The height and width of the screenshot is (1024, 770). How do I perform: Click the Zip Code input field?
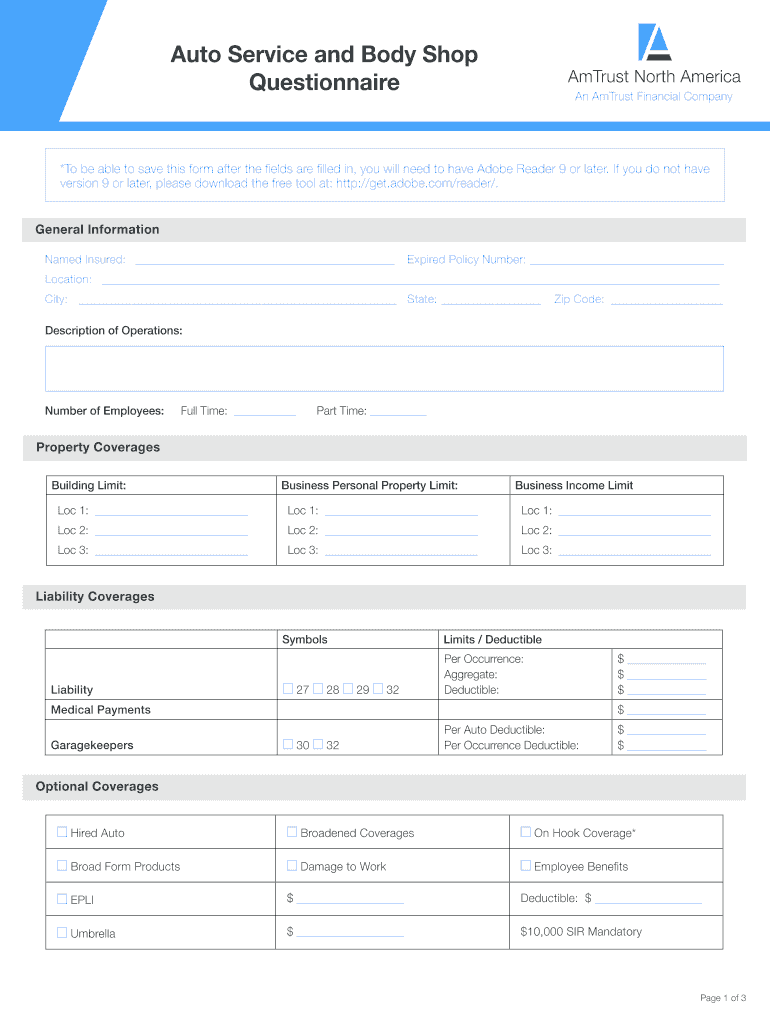pos(666,299)
